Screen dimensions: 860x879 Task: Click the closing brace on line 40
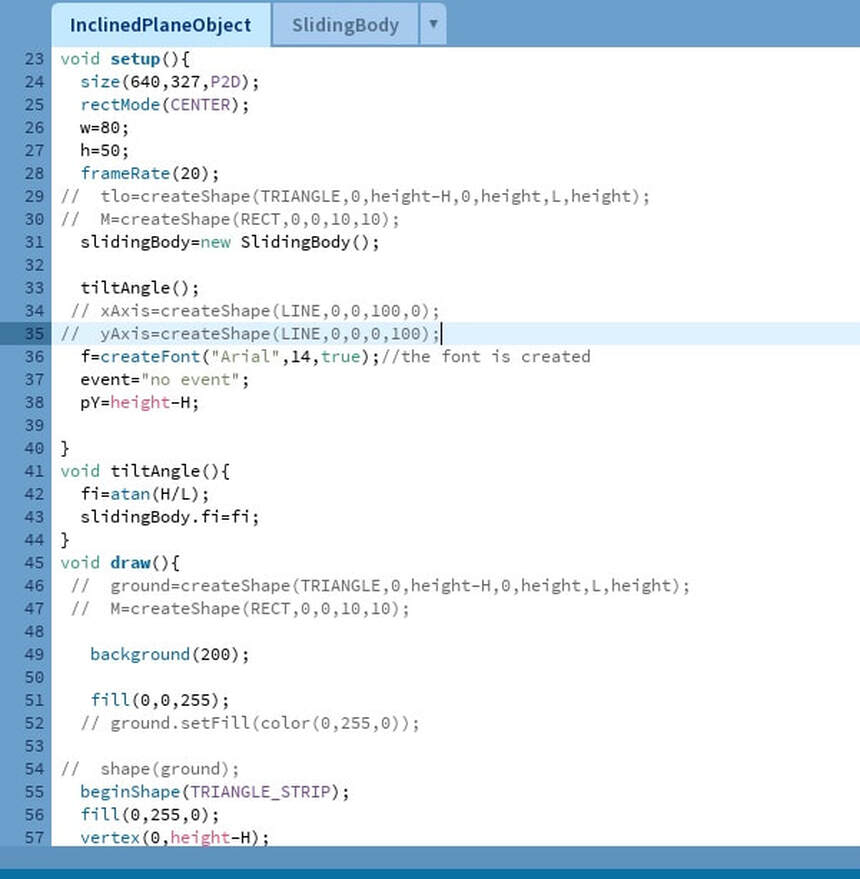65,448
